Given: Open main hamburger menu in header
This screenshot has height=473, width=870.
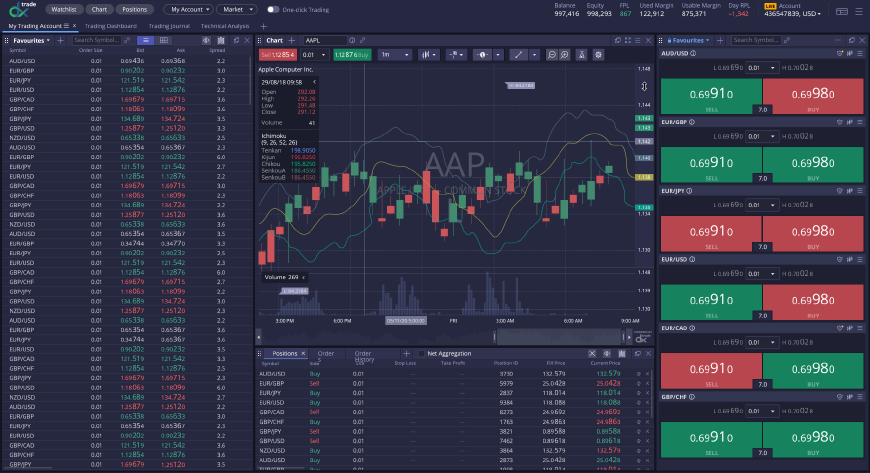Looking at the screenshot, I should (x=859, y=11).
